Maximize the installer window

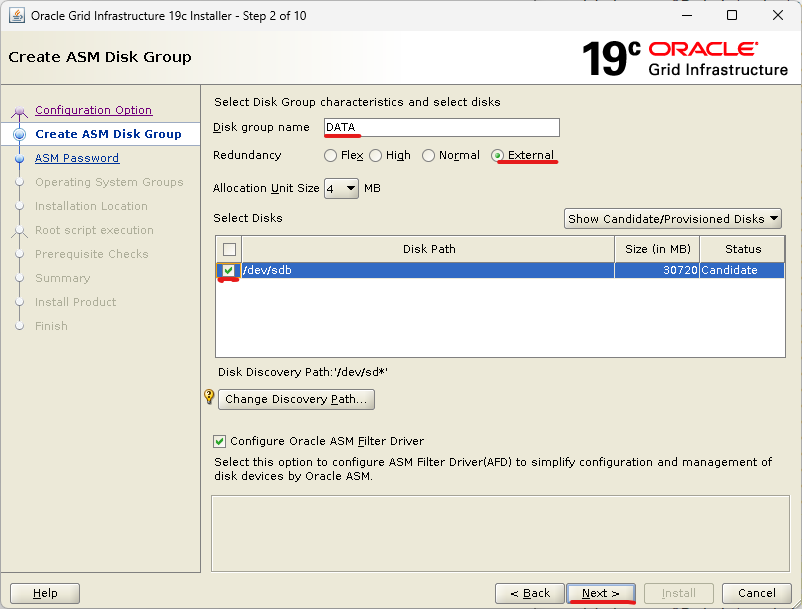tap(732, 16)
